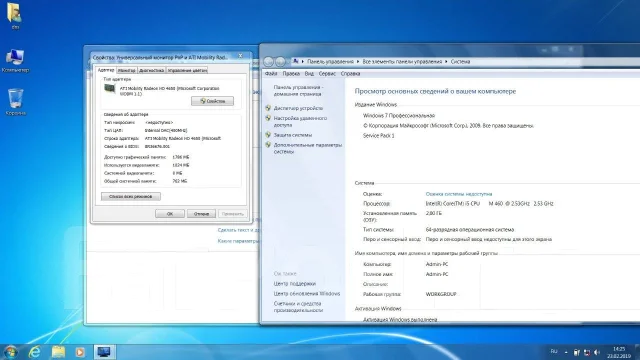640x360 pixels.
Task: Open Настройка удаленного доступа link
Action: click(300, 122)
